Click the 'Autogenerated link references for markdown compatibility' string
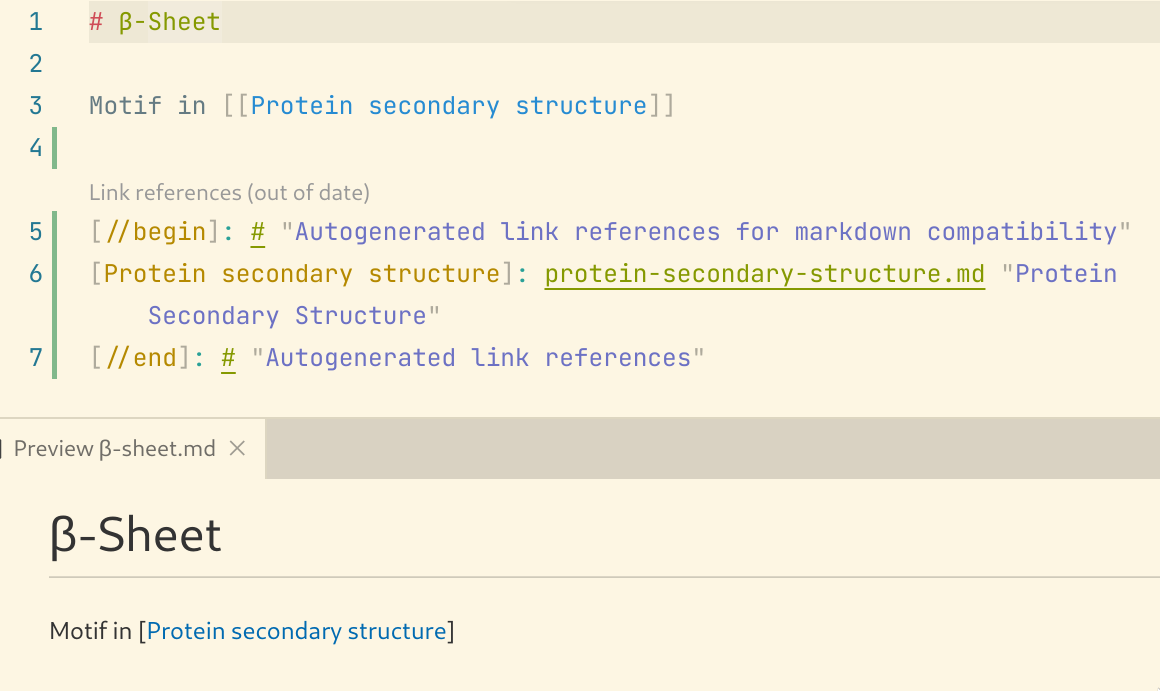This screenshot has height=691, width=1160. click(x=706, y=232)
